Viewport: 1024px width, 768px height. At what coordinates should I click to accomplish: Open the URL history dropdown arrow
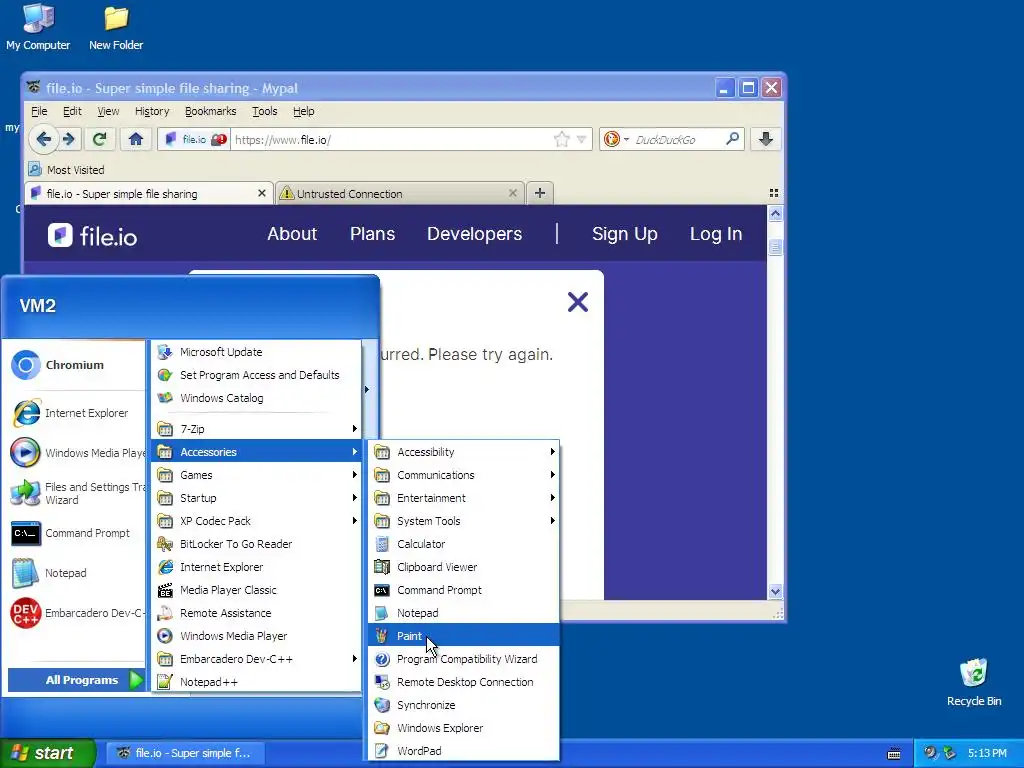tap(581, 139)
